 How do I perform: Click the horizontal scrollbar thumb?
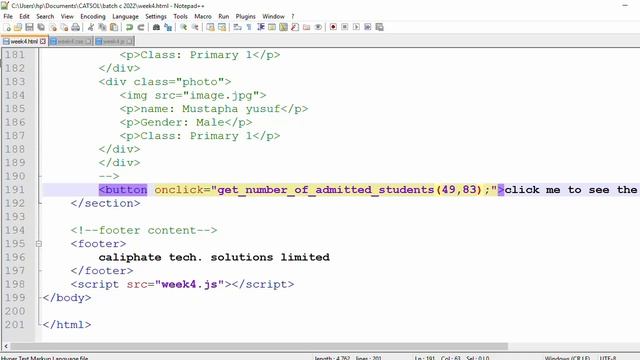pyautogui.click(x=260, y=346)
